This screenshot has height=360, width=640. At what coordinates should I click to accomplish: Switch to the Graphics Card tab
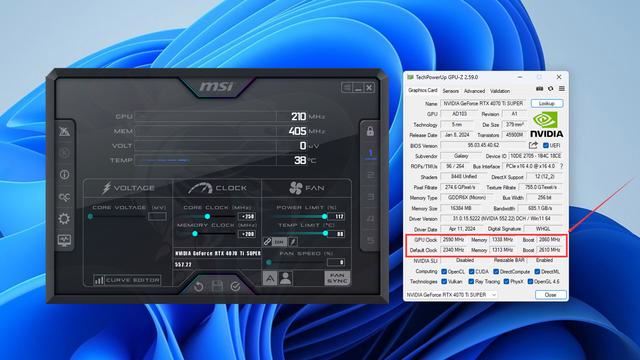[422, 90]
